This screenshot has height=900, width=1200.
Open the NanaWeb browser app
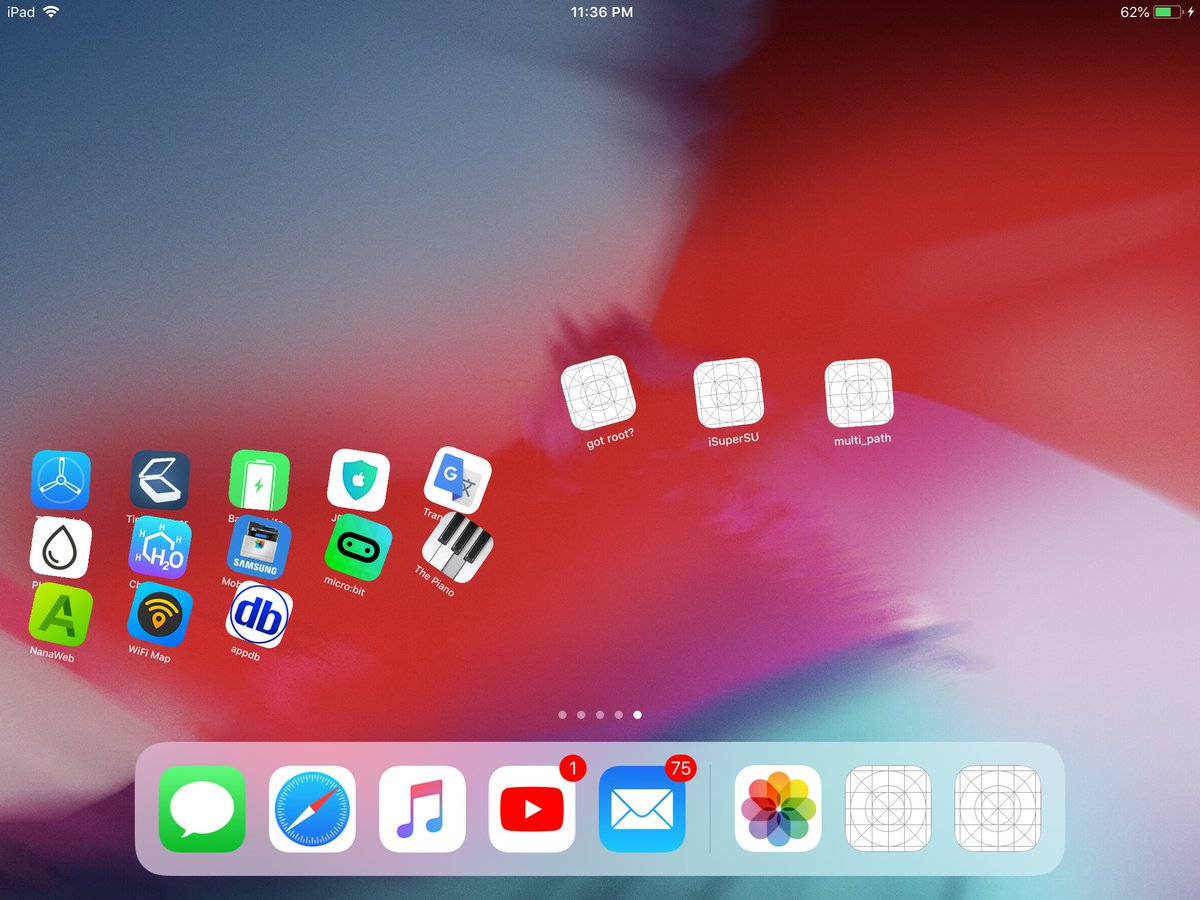pos(60,615)
